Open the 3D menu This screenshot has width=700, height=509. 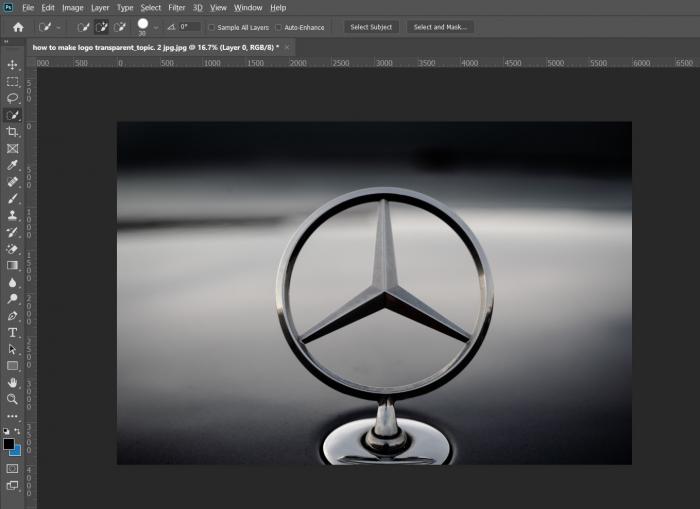(198, 8)
